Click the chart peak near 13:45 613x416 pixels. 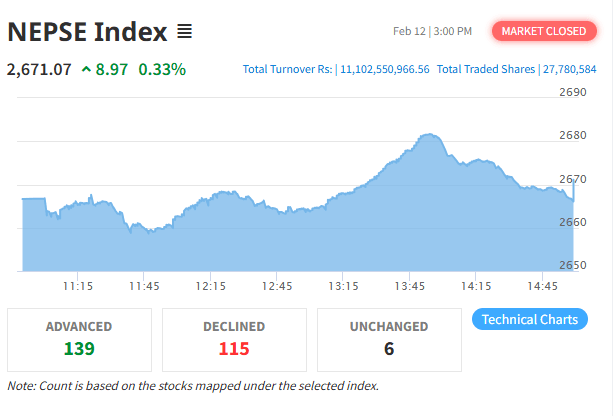tap(430, 134)
